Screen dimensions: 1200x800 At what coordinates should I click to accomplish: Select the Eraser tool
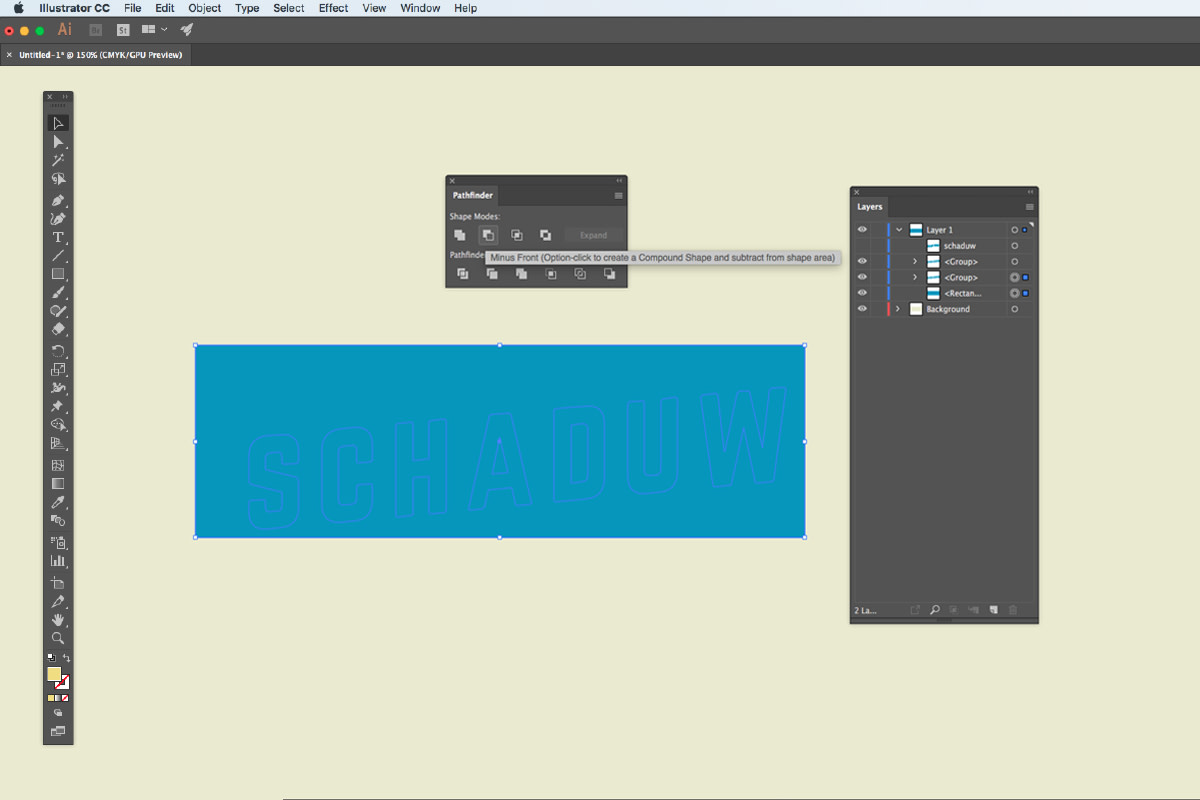tap(58, 329)
